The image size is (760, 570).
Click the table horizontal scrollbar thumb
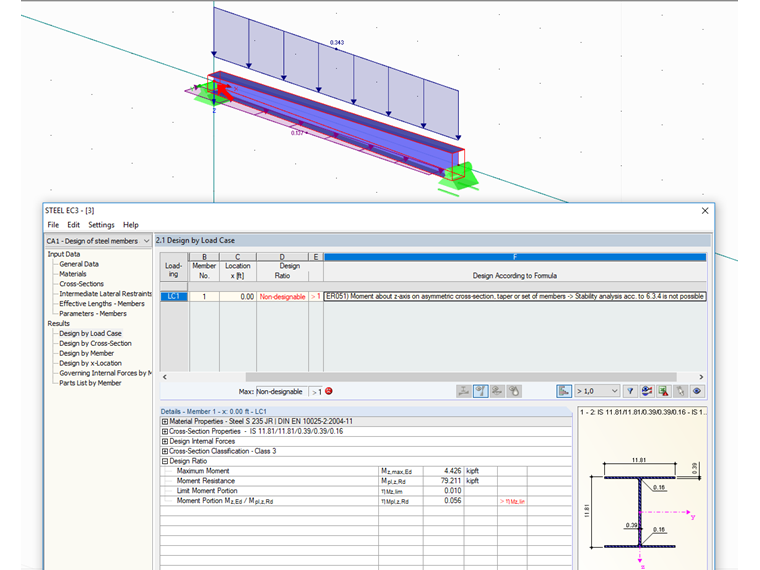pyautogui.click(x=461, y=377)
